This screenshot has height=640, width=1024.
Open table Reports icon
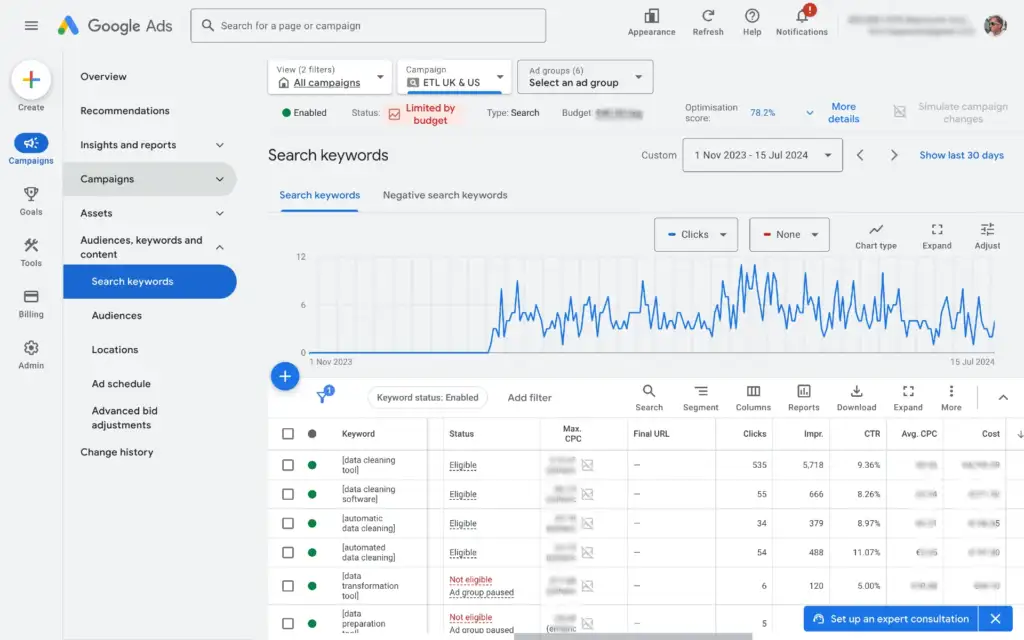803,398
